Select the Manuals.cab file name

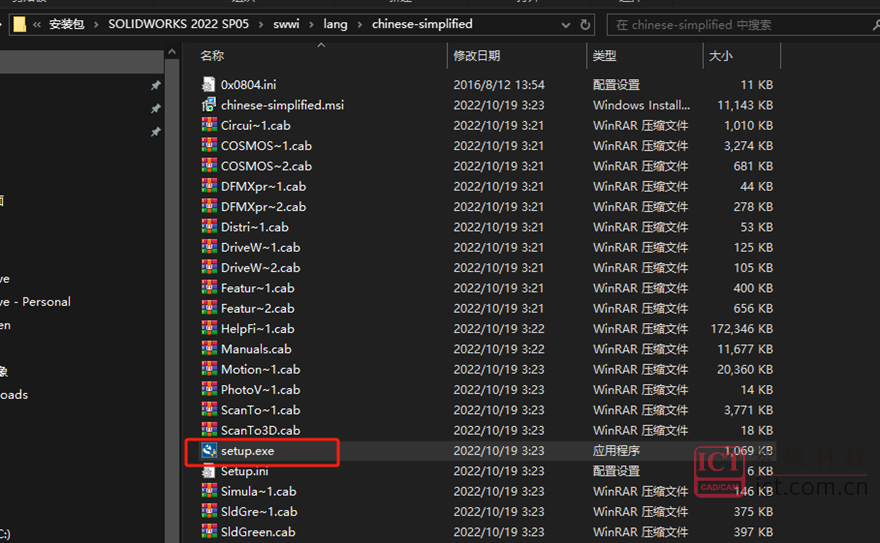pos(256,349)
